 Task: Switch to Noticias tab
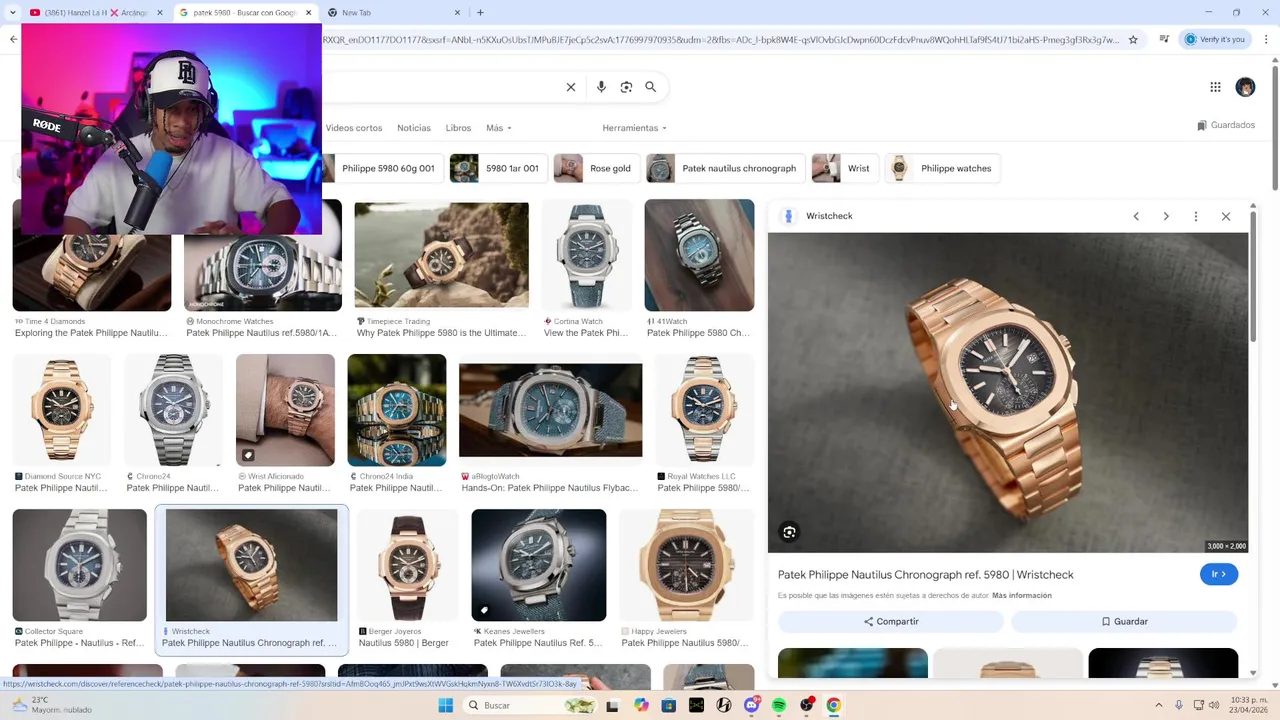[x=414, y=128]
